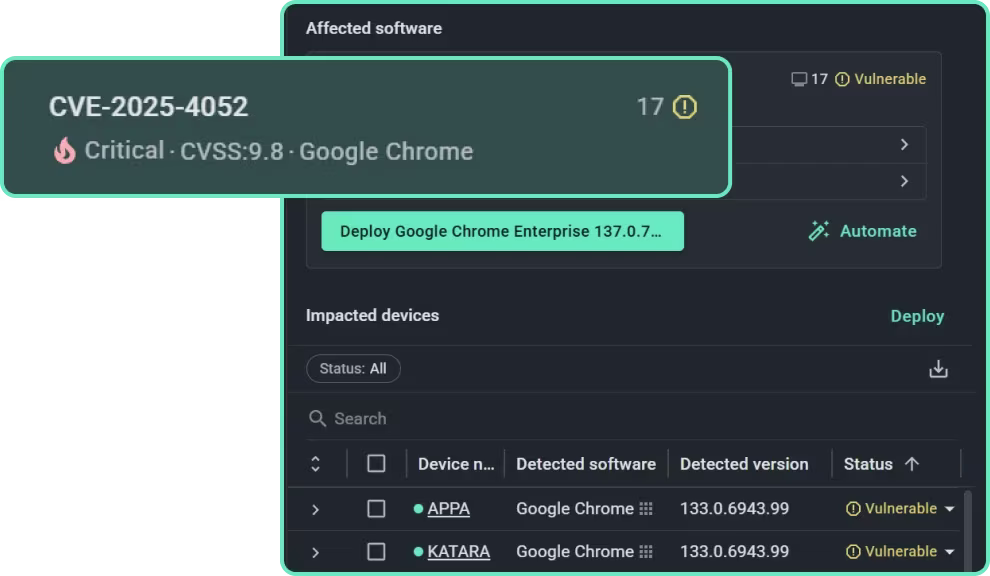Click the download export icon
The image size is (990, 576).
point(938,369)
